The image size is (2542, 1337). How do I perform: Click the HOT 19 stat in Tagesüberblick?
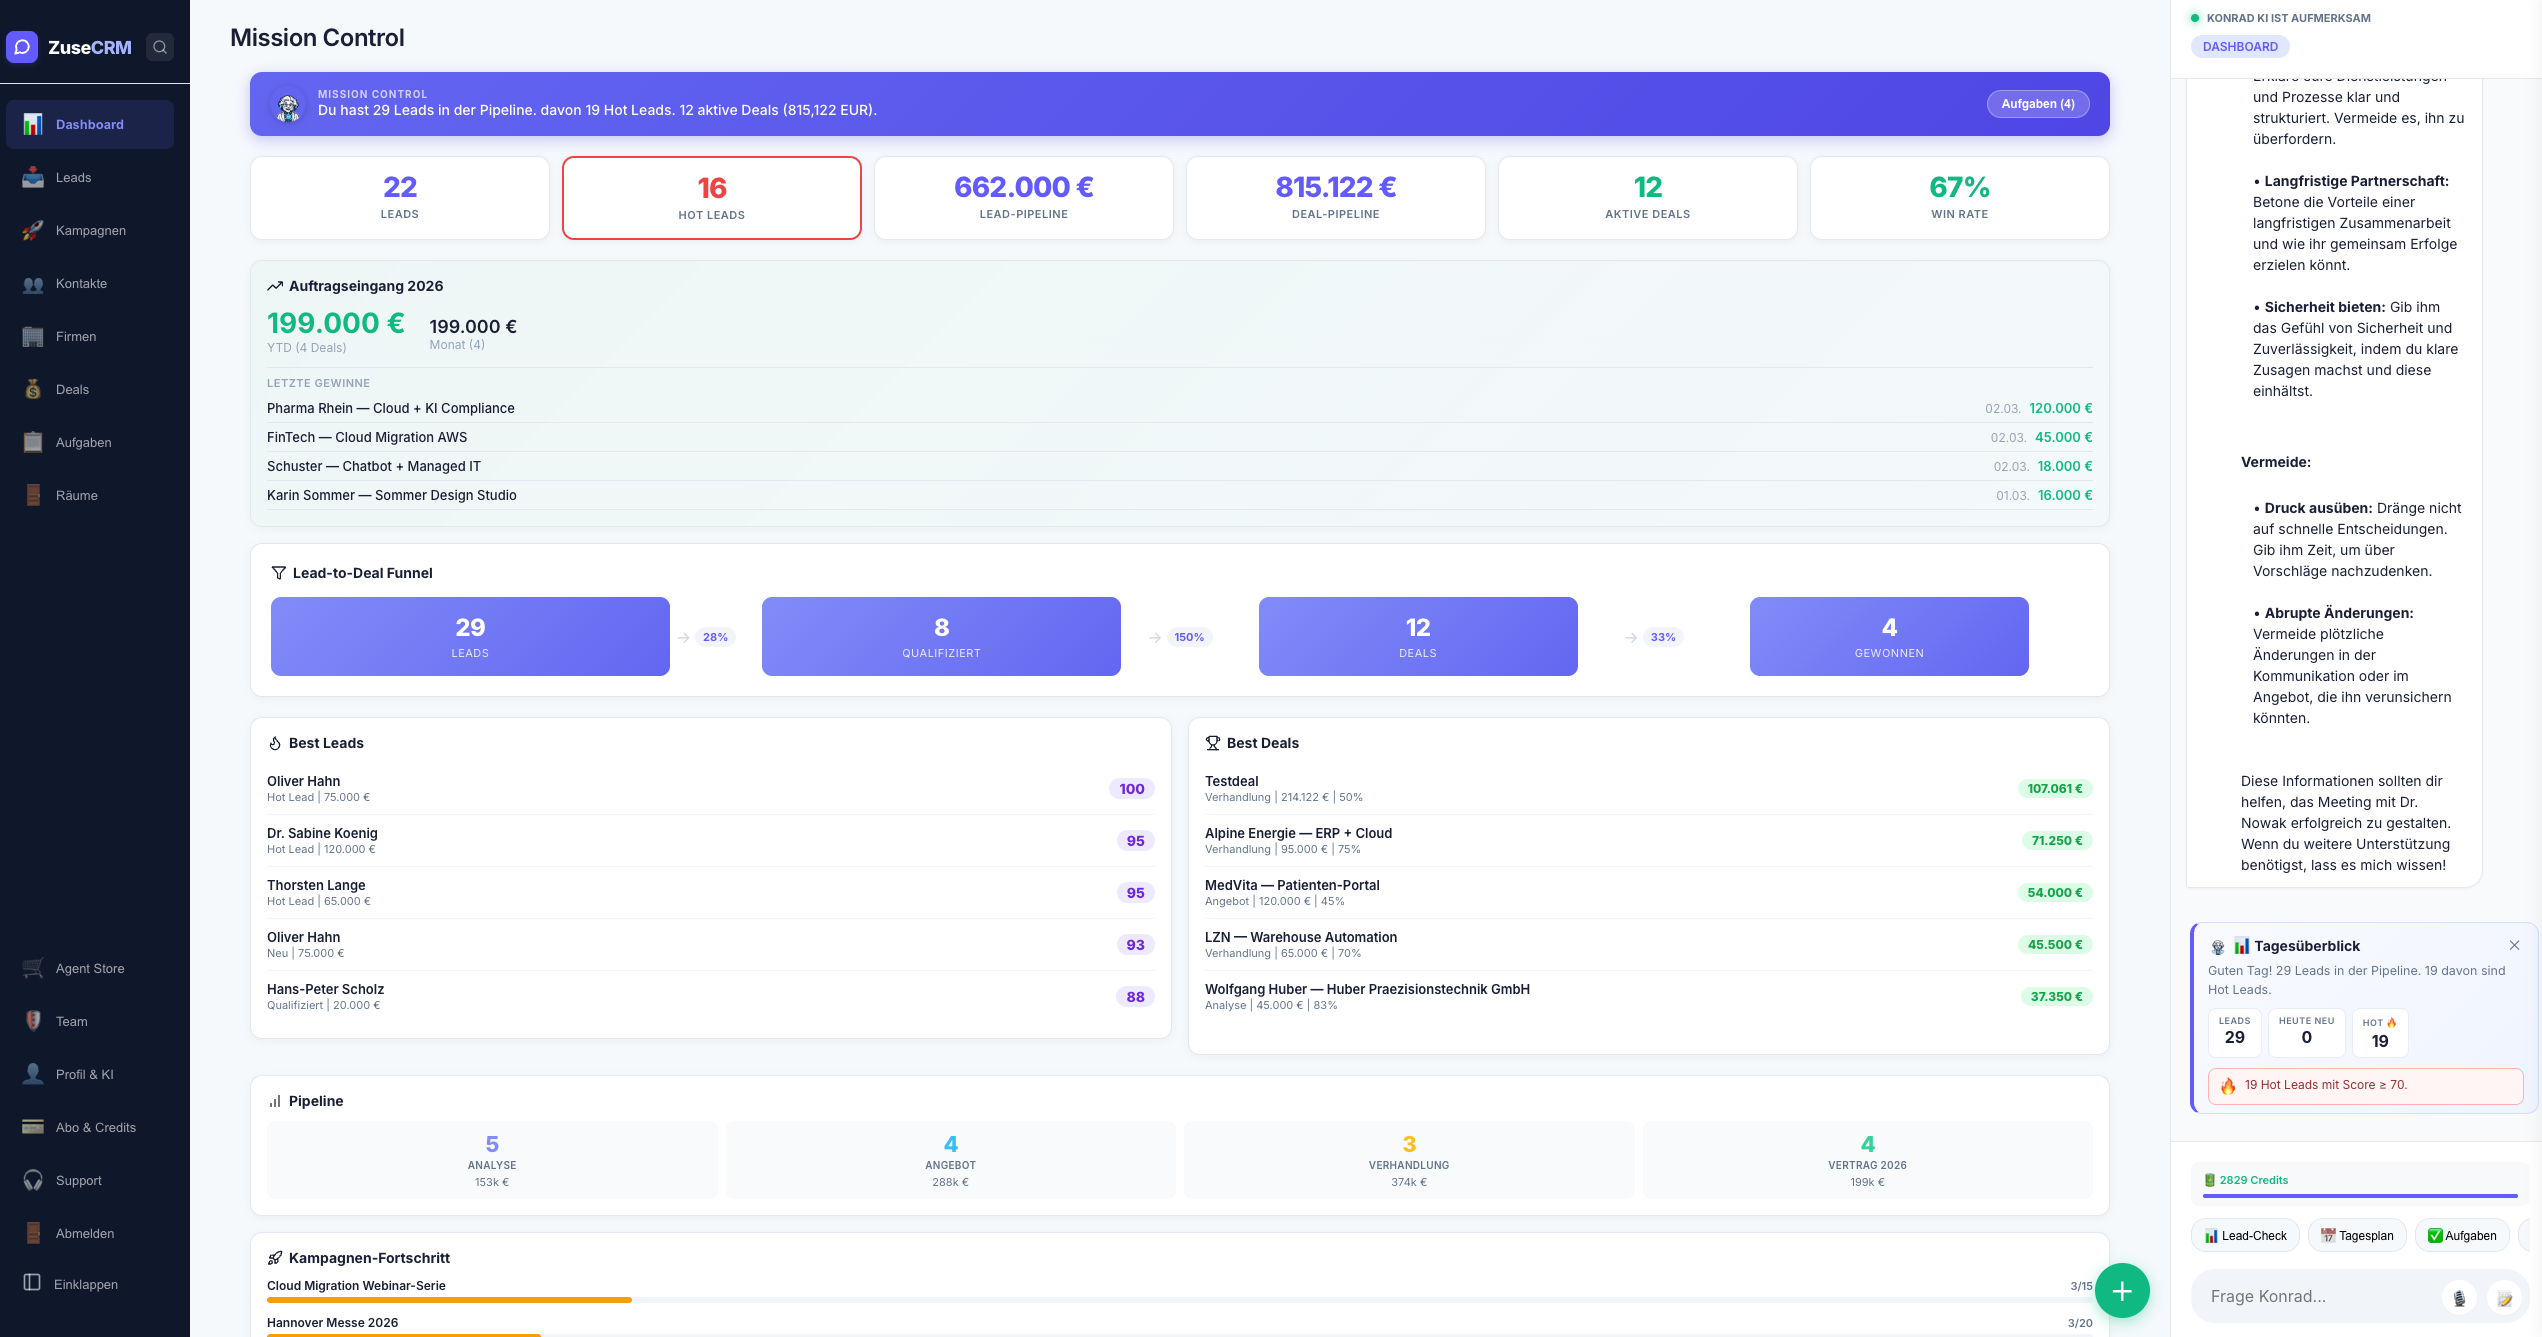click(2380, 1033)
